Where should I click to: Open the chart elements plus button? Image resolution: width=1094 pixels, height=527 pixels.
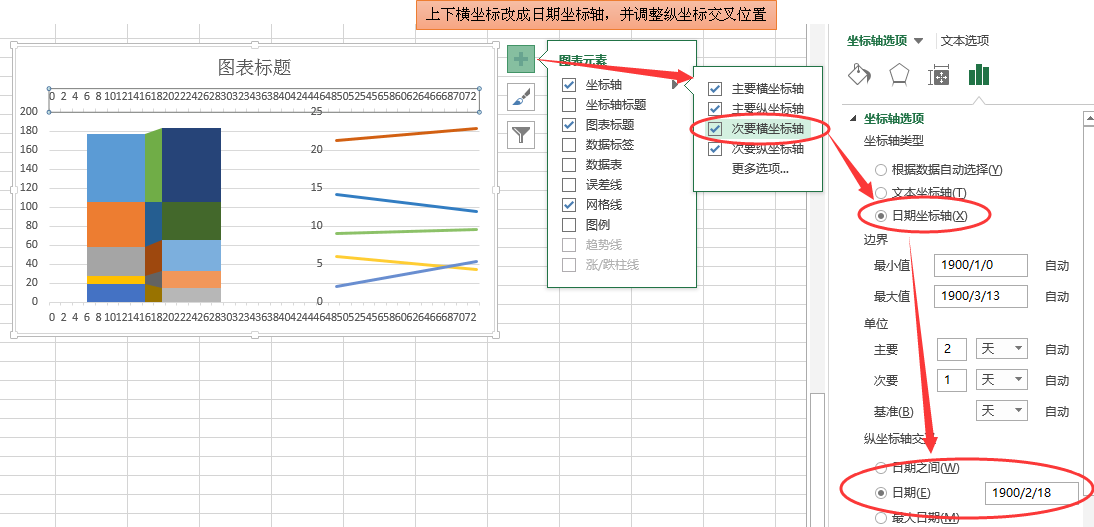(x=520, y=59)
